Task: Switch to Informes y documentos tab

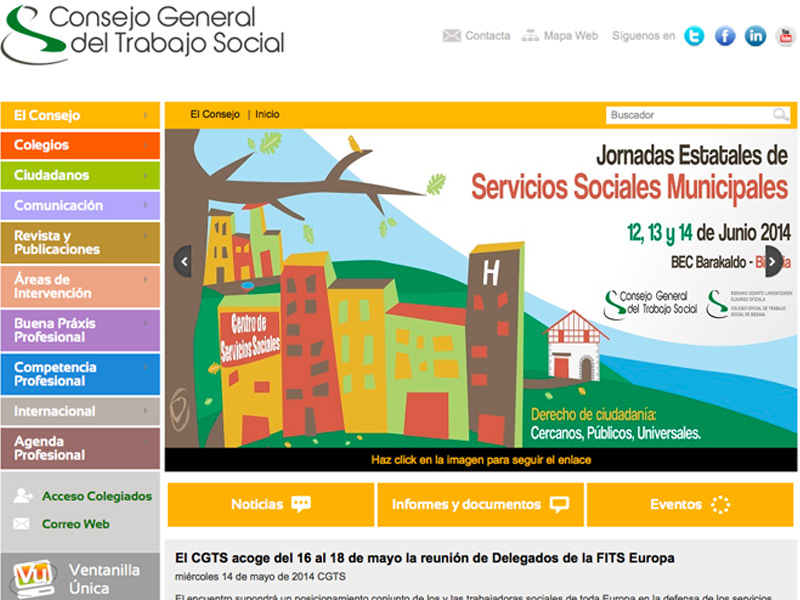Action: [480, 505]
